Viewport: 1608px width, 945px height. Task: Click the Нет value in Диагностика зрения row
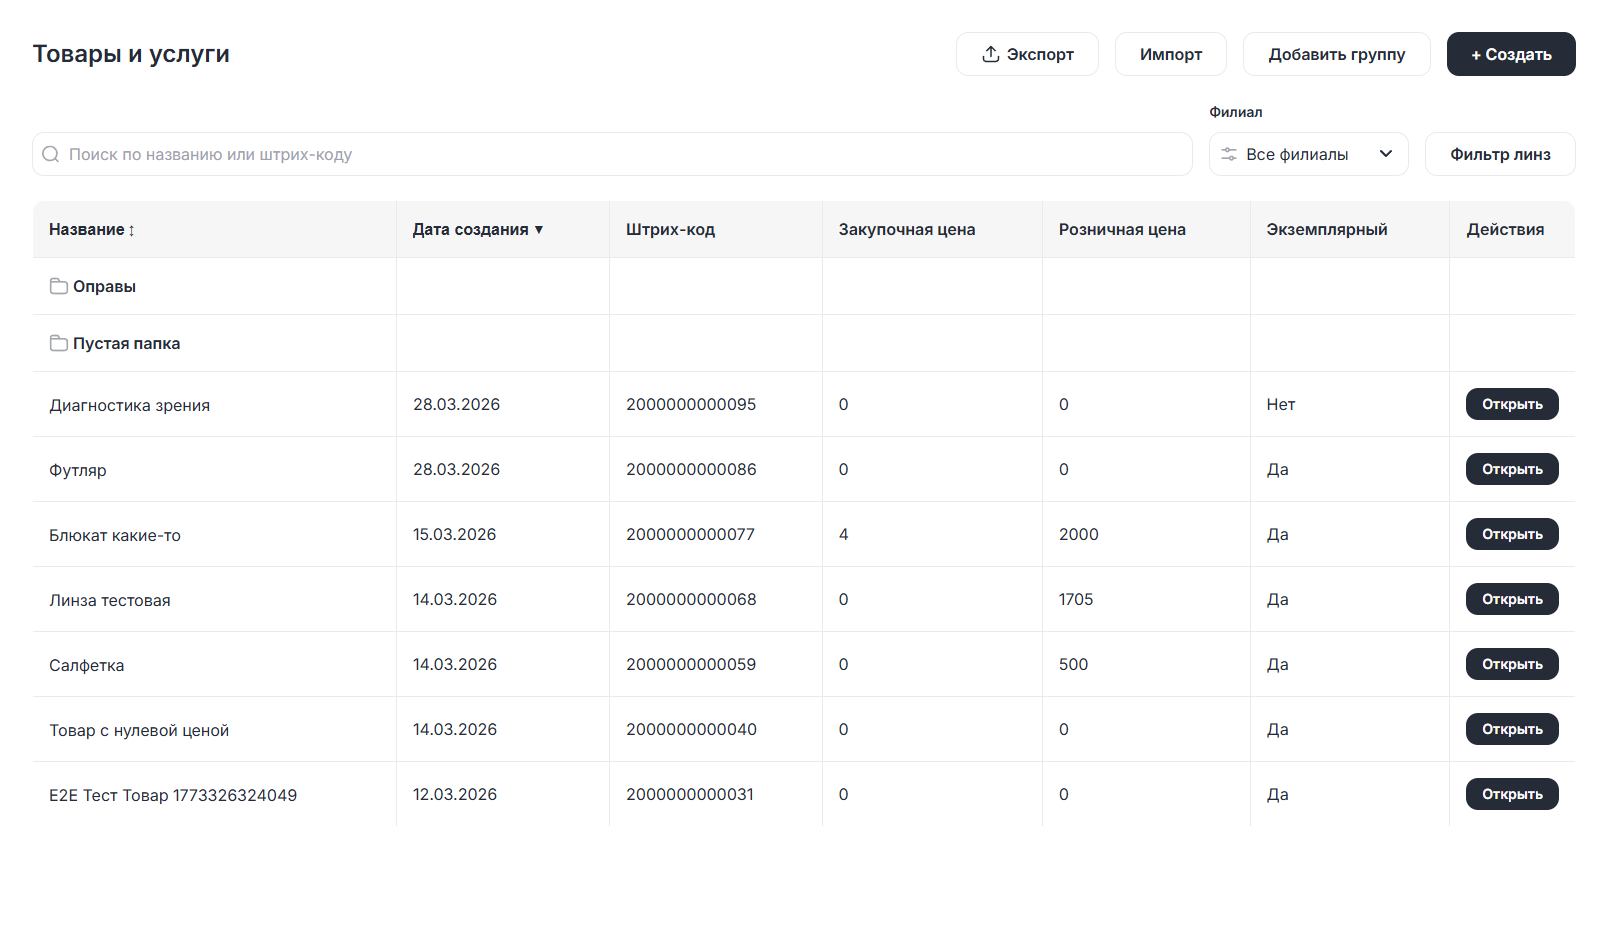1281,404
